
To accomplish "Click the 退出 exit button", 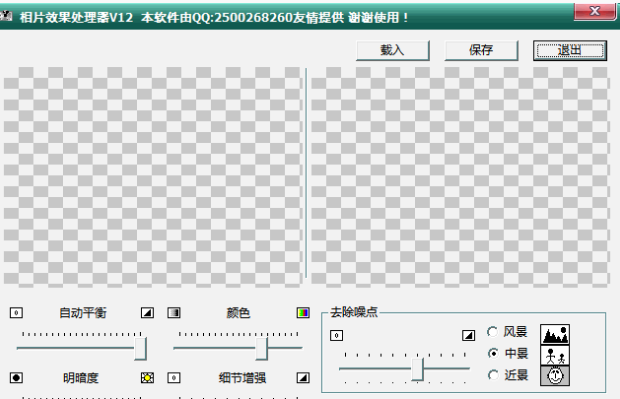I will tap(570, 50).
